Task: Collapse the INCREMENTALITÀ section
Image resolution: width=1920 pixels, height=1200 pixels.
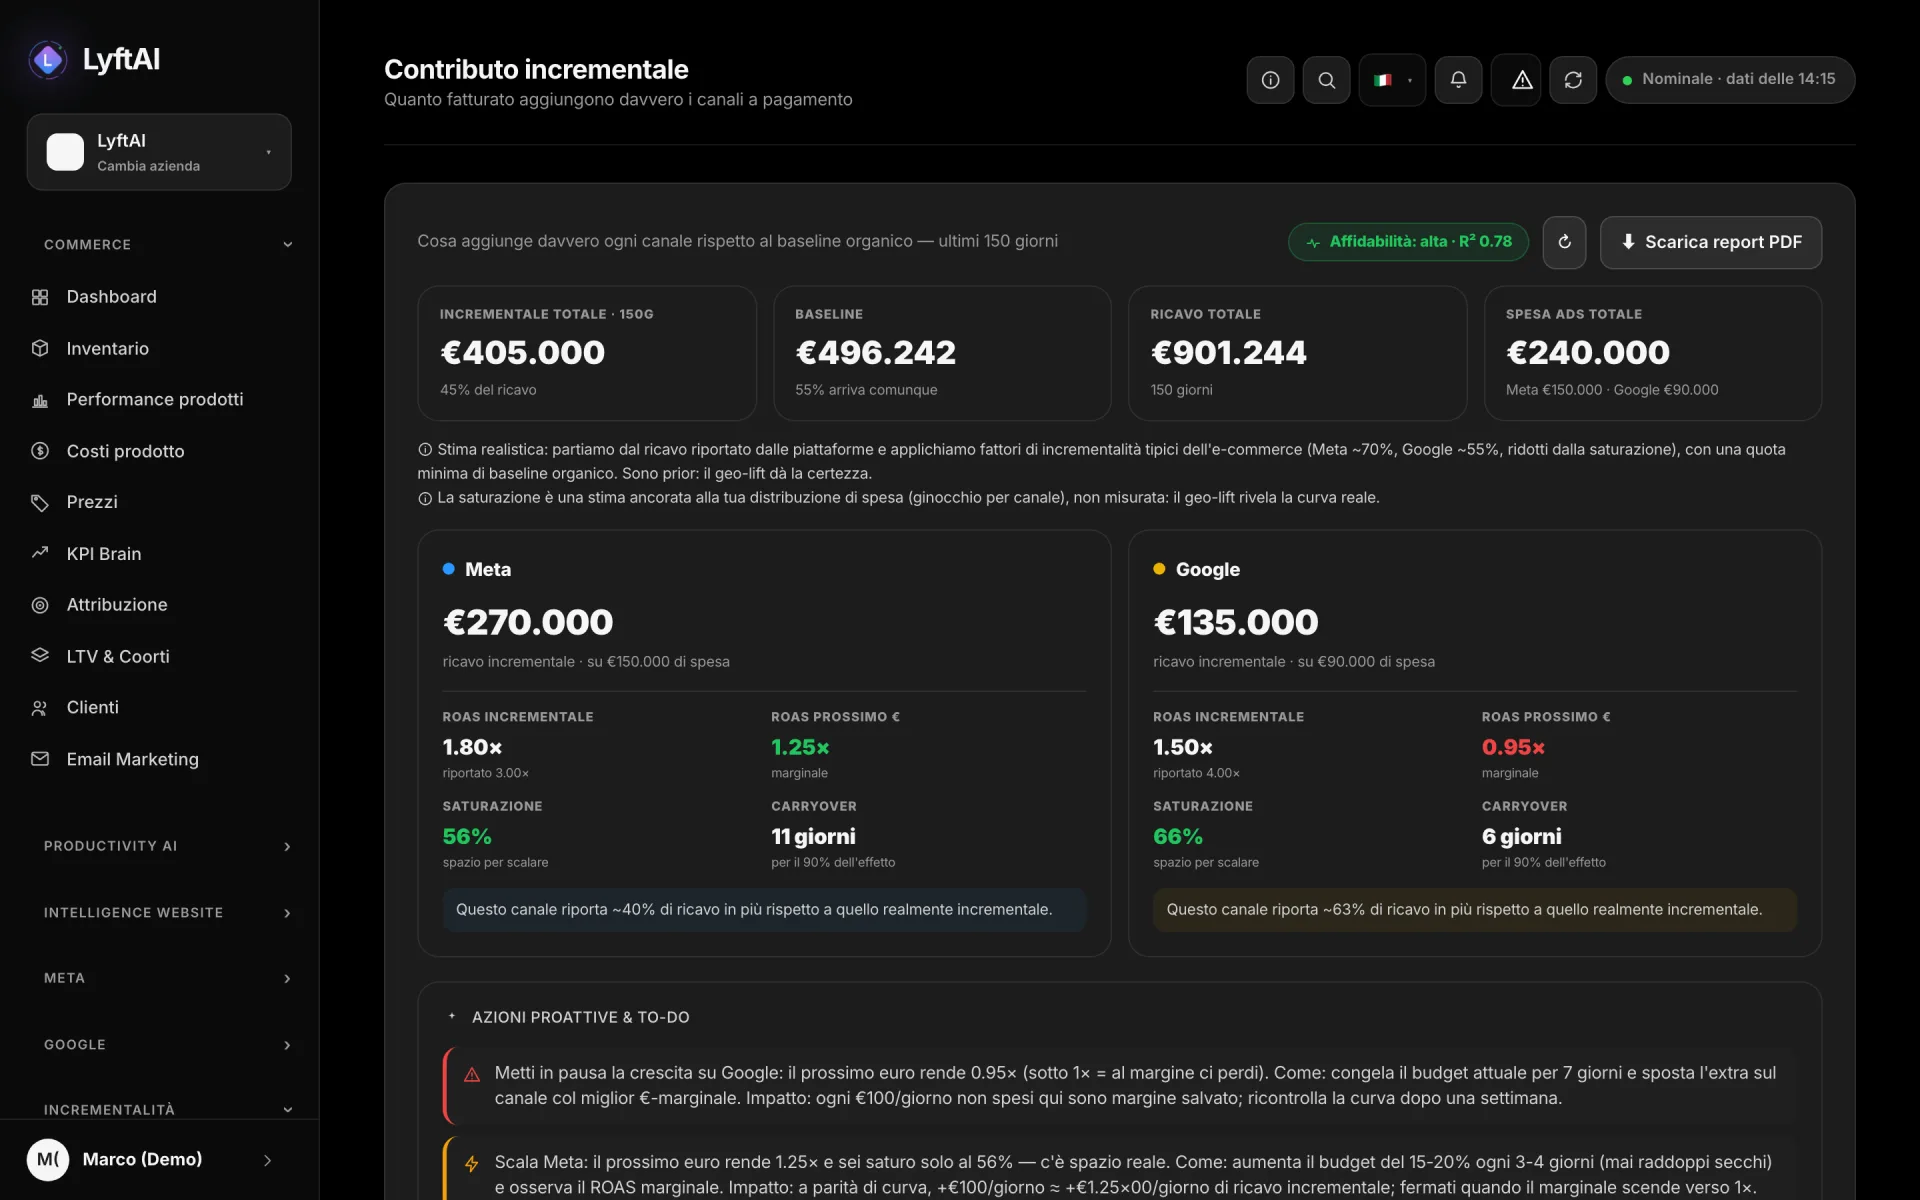Action: (x=167, y=1109)
